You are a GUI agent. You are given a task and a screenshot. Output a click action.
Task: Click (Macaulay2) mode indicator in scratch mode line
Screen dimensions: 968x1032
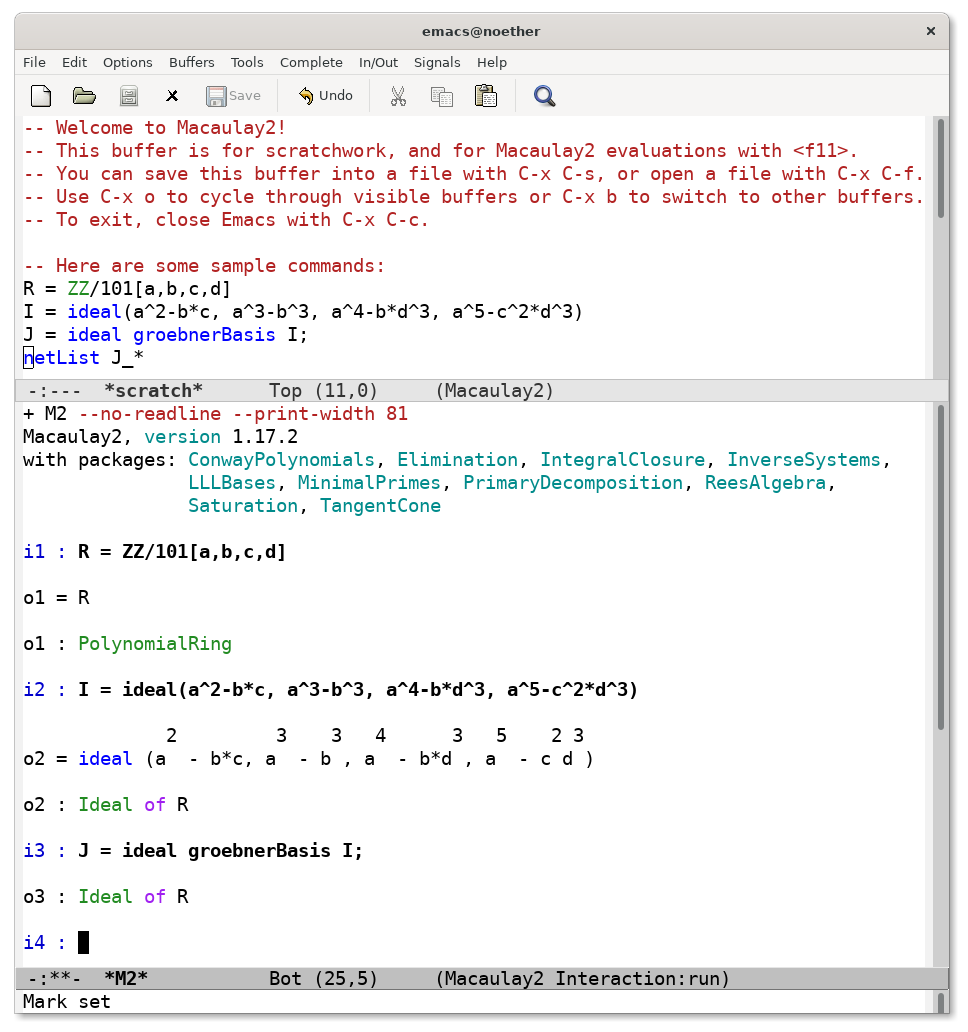point(494,391)
